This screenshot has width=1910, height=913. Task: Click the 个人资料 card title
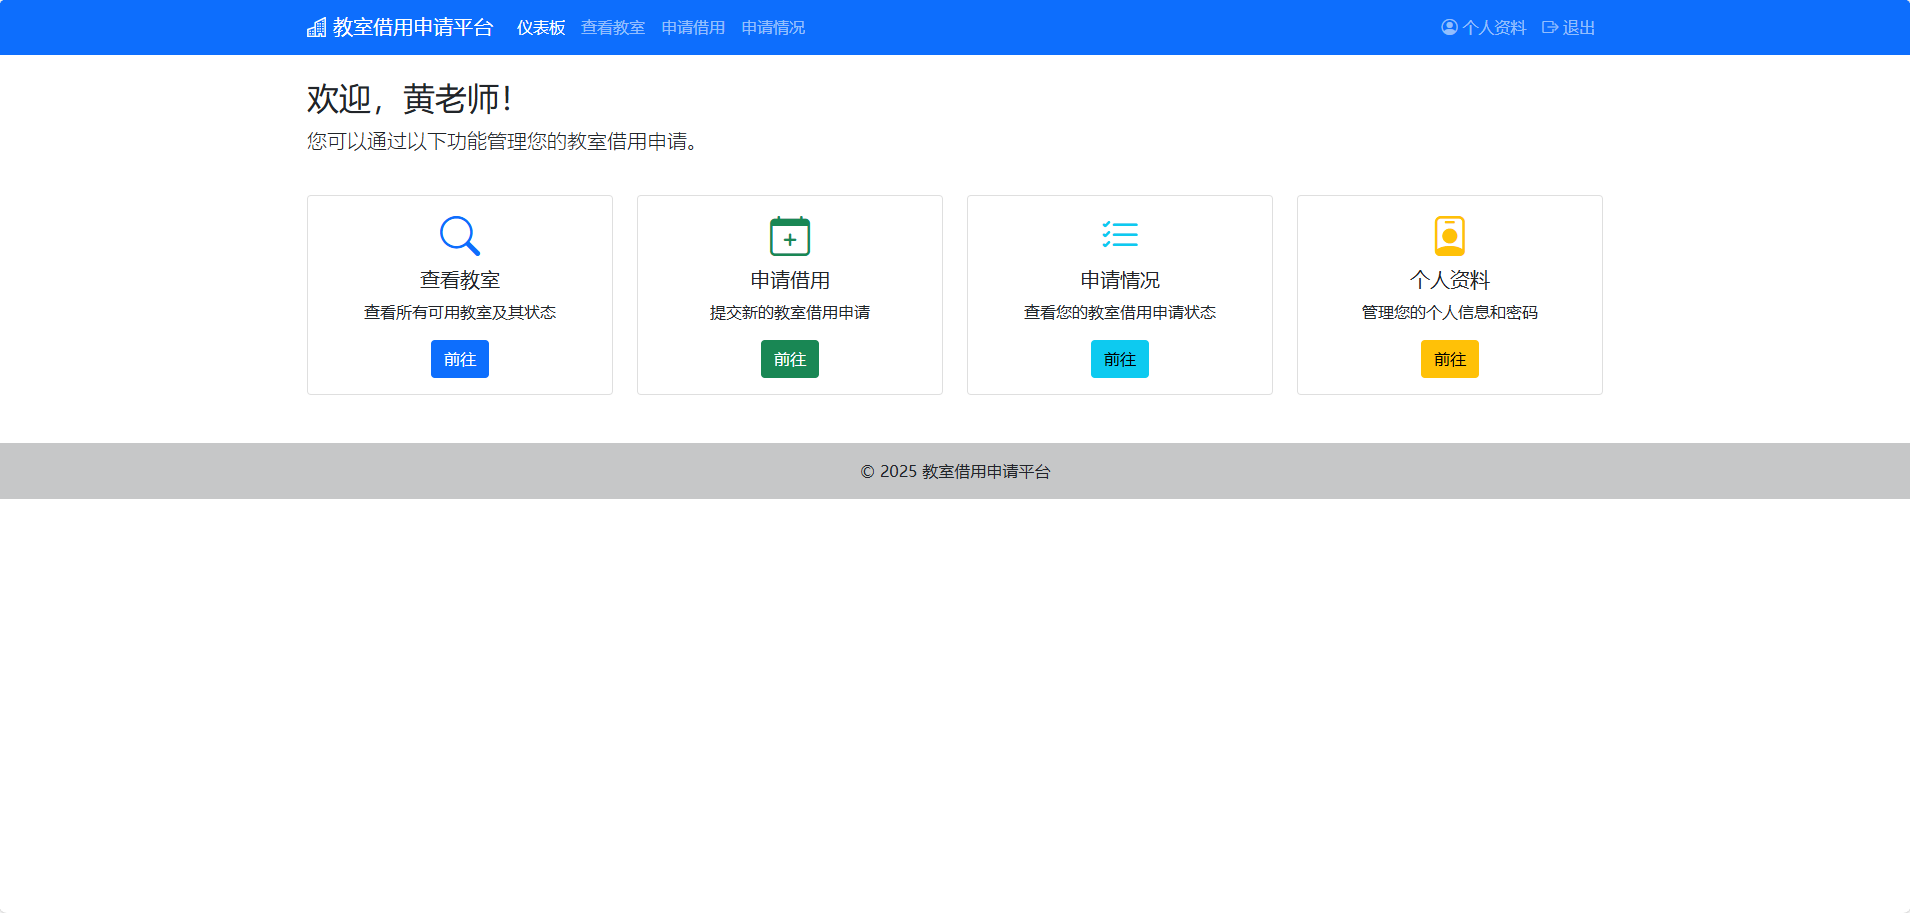pos(1450,280)
